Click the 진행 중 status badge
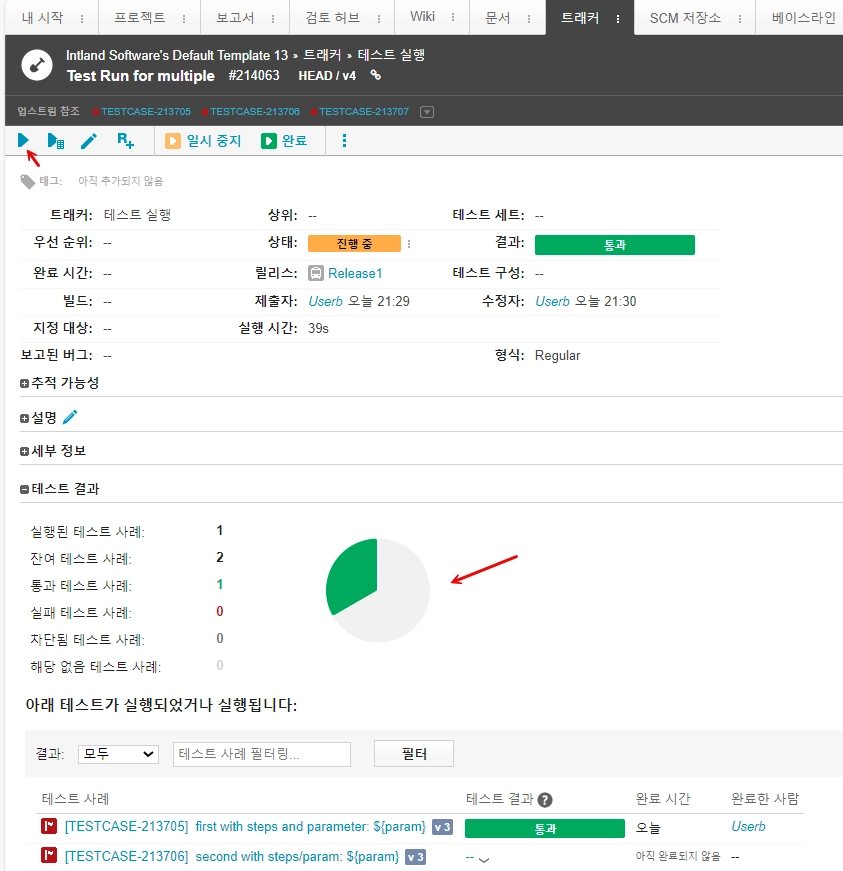843x871 pixels. (354, 244)
